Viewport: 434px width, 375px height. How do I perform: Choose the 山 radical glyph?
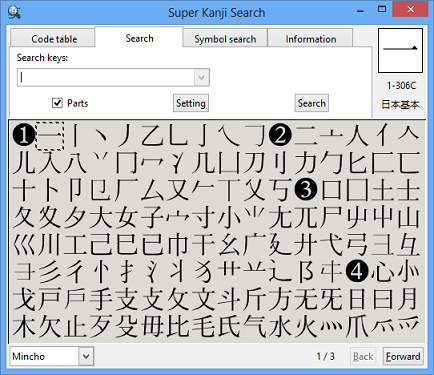[x=409, y=217]
